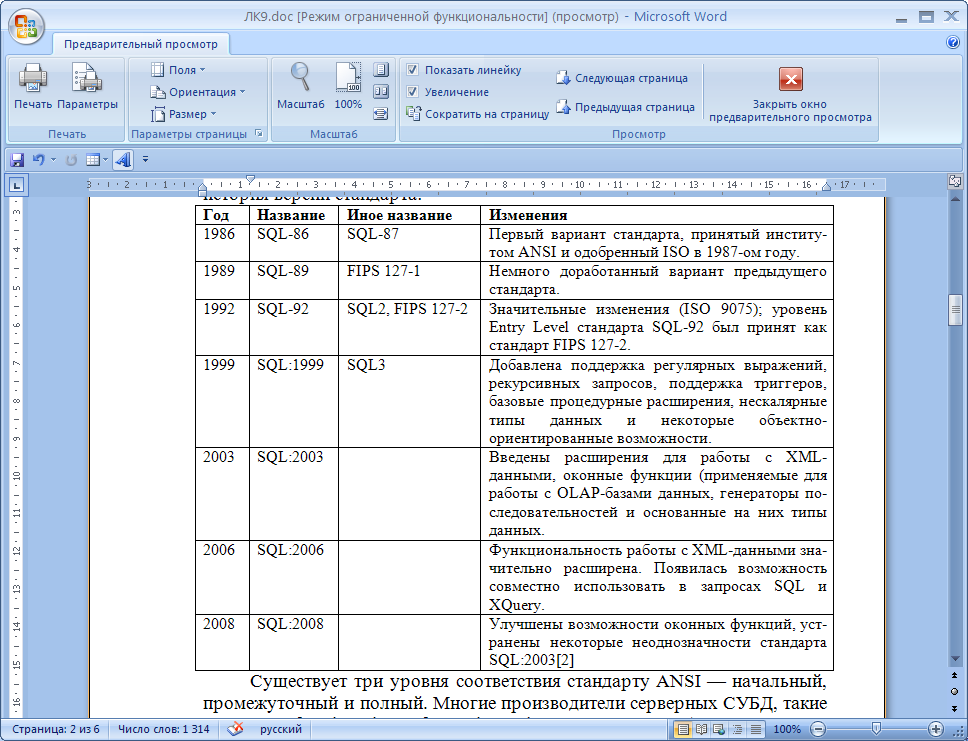Switch to Draft view

[756, 729]
